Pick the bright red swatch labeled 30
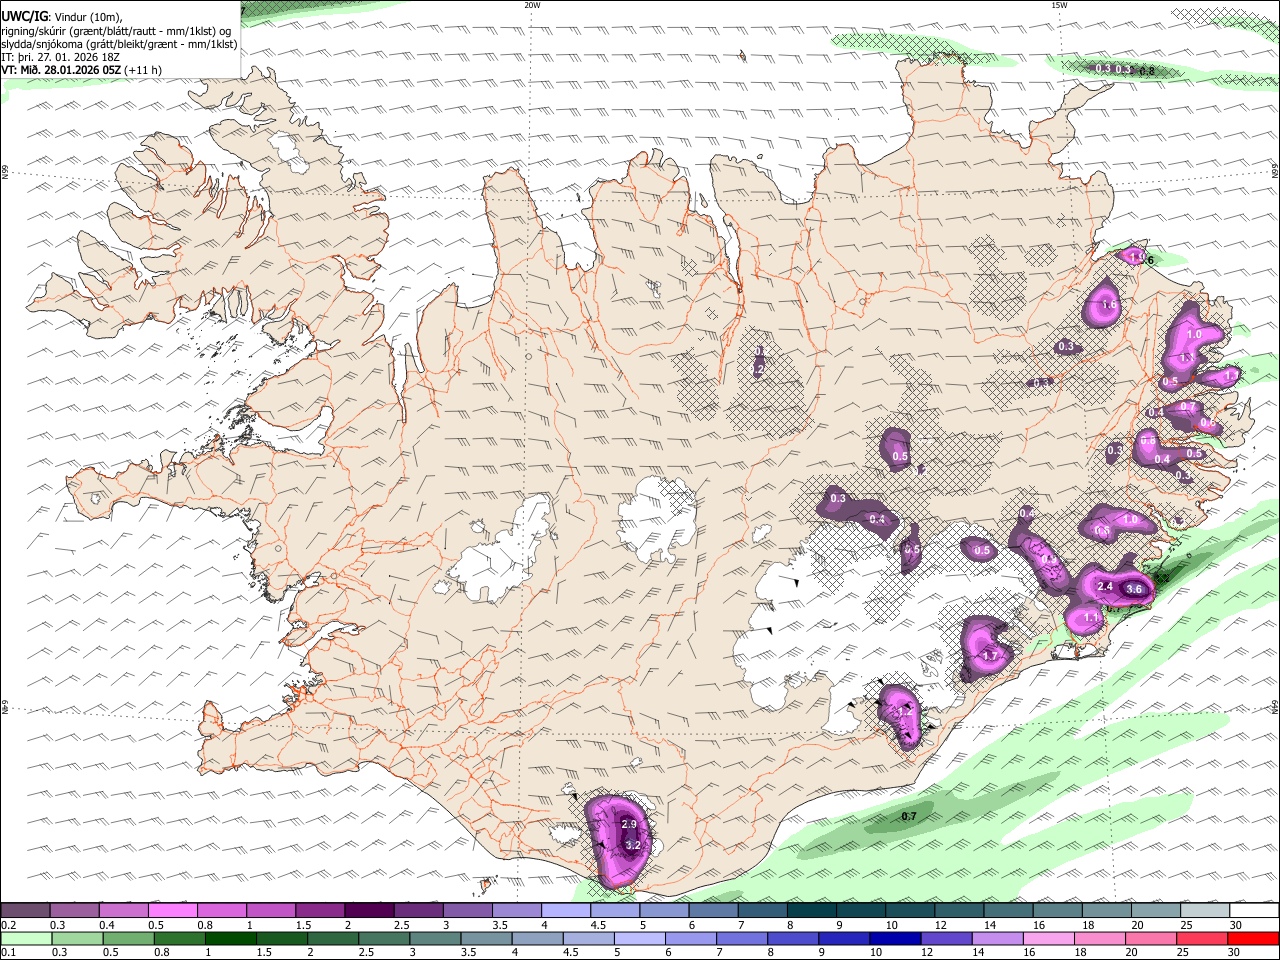The height and width of the screenshot is (960, 1280). (1253, 939)
